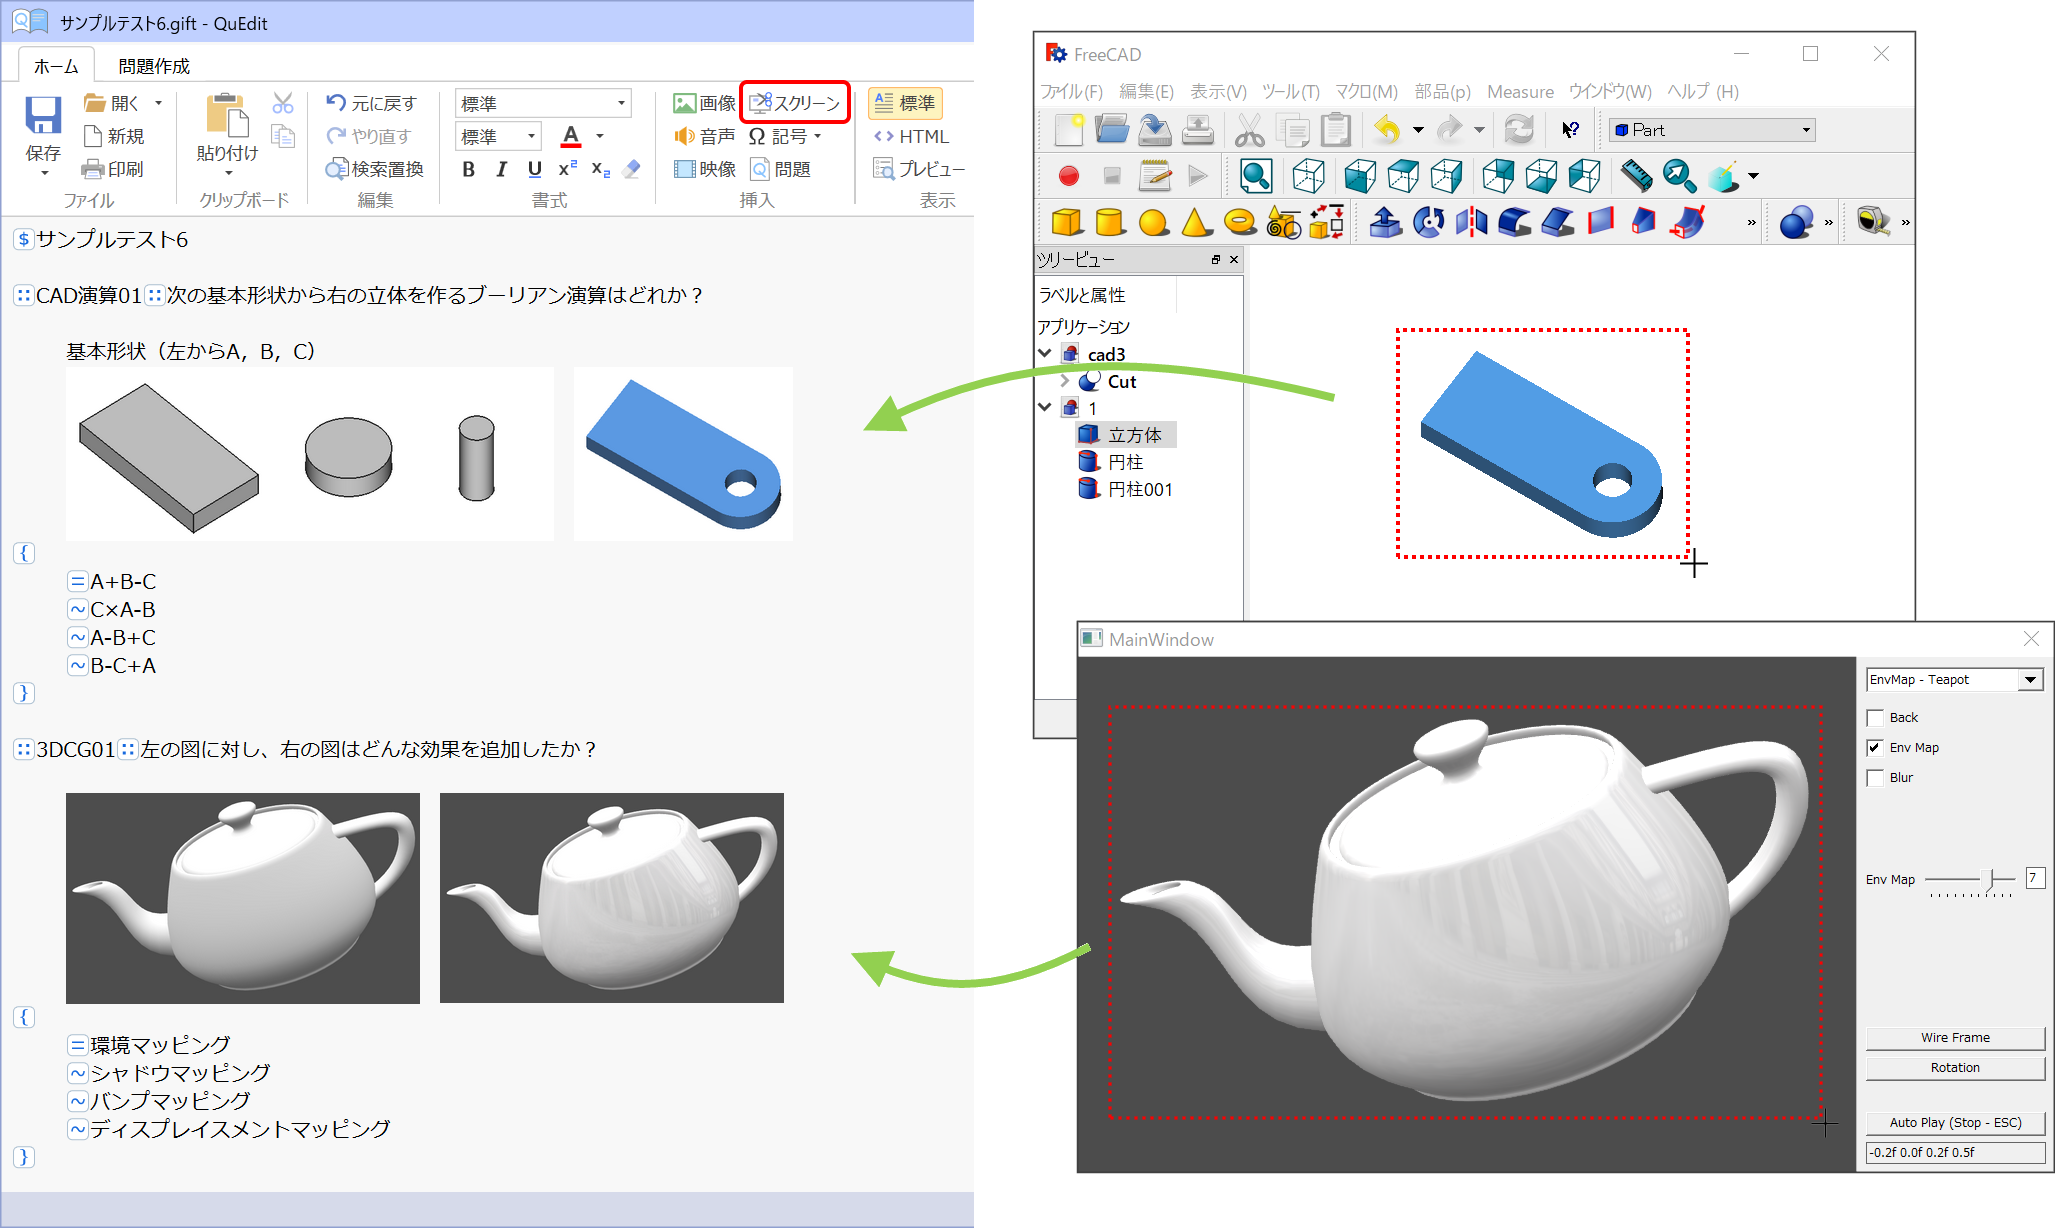Insert an image with 画像 icon
Image resolution: width=2055 pixels, height=1228 pixels.
click(x=685, y=103)
